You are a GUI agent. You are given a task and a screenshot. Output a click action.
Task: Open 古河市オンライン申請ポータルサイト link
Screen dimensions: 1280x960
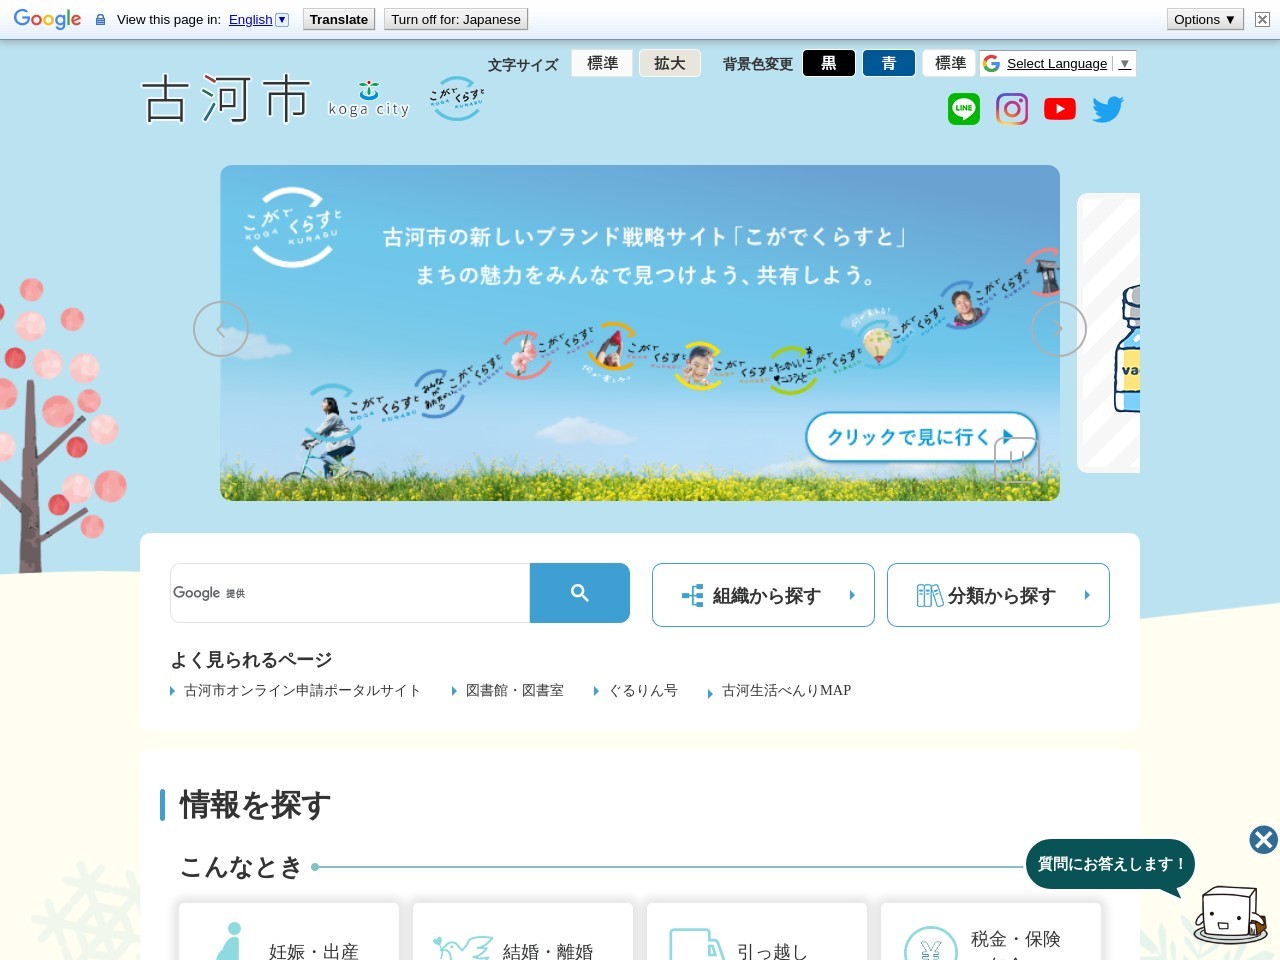click(x=302, y=690)
